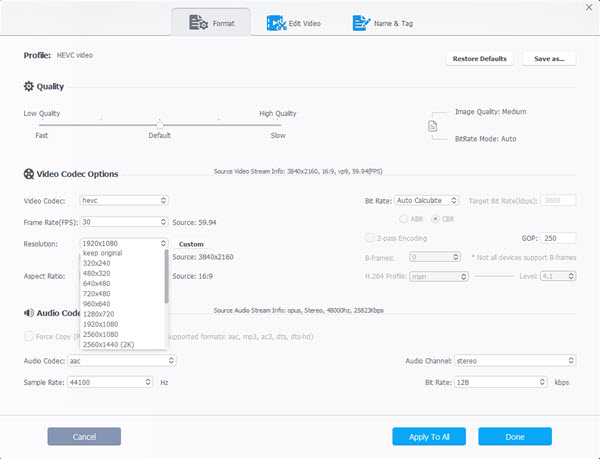Select 1920x1080 in resolution list
The width and height of the screenshot is (600, 459).
coord(122,324)
